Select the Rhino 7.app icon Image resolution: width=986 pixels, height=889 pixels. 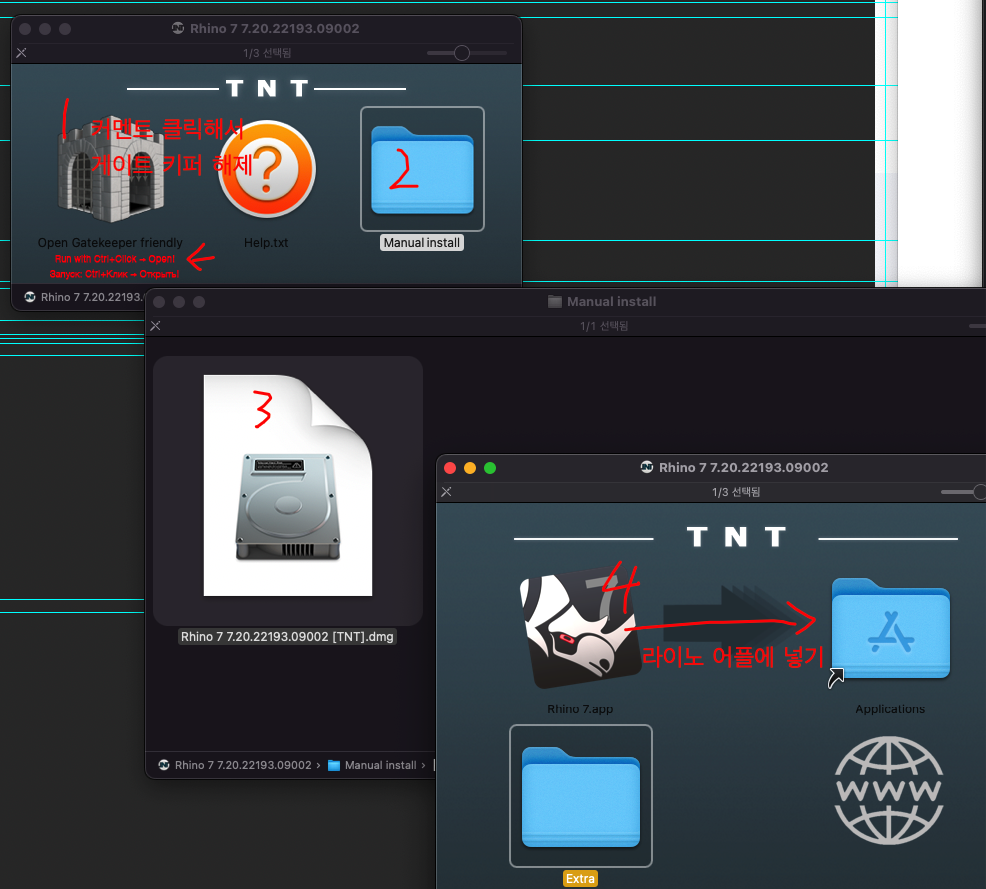pos(580,629)
